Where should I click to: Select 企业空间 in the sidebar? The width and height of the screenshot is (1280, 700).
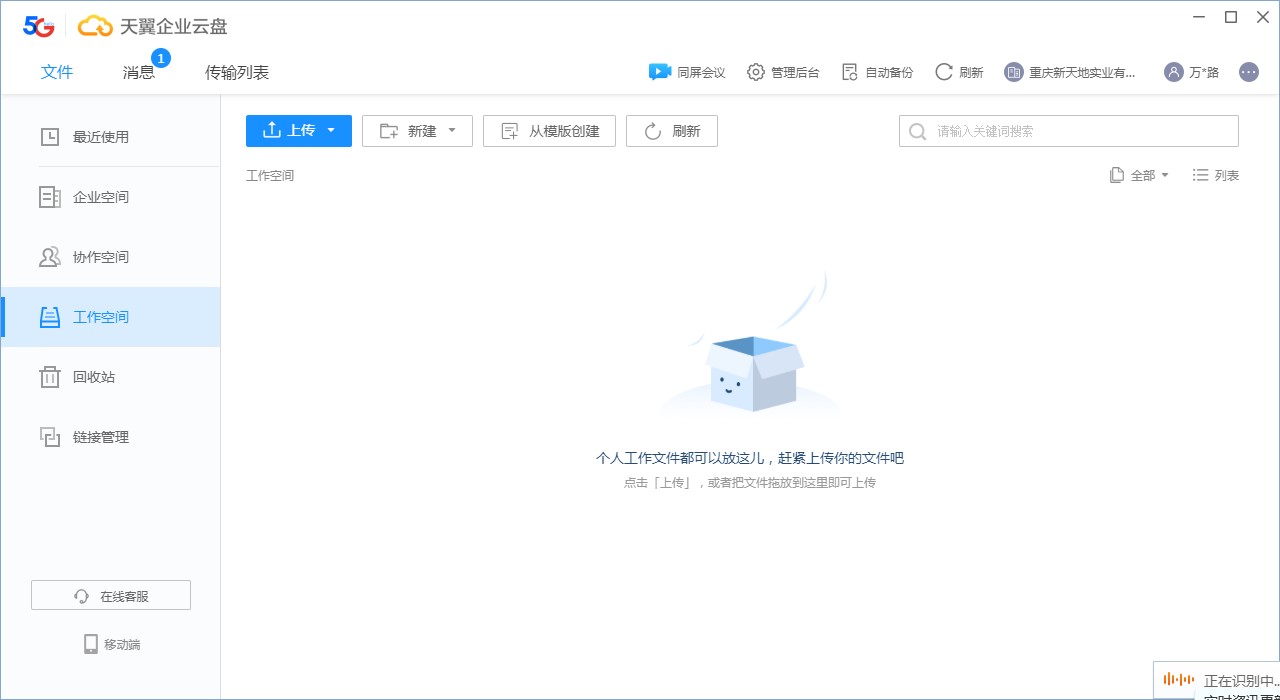point(100,197)
